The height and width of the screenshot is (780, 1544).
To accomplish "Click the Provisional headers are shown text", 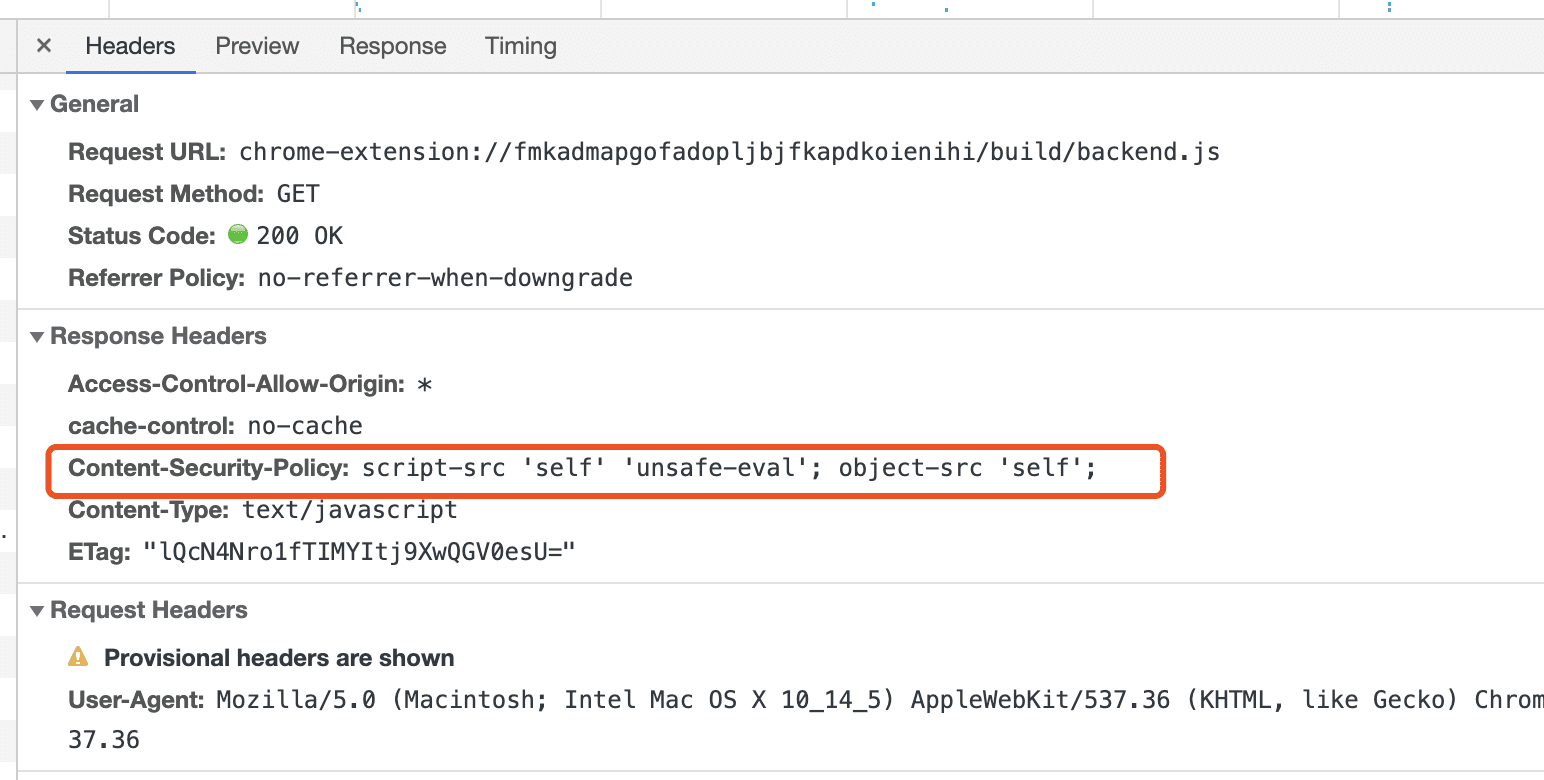I will click(279, 658).
